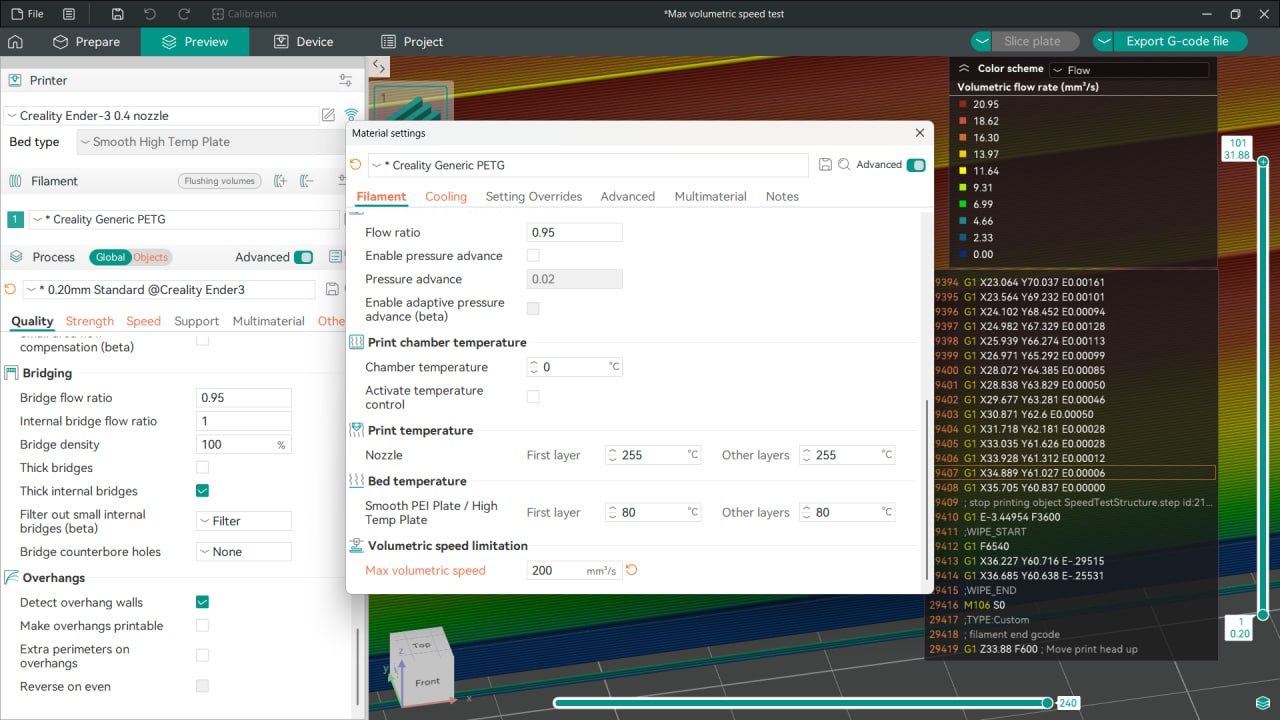1280x720 pixels.
Task: Open the sidebar Creality Generic PETG dropdown
Action: pyautogui.click(x=184, y=220)
